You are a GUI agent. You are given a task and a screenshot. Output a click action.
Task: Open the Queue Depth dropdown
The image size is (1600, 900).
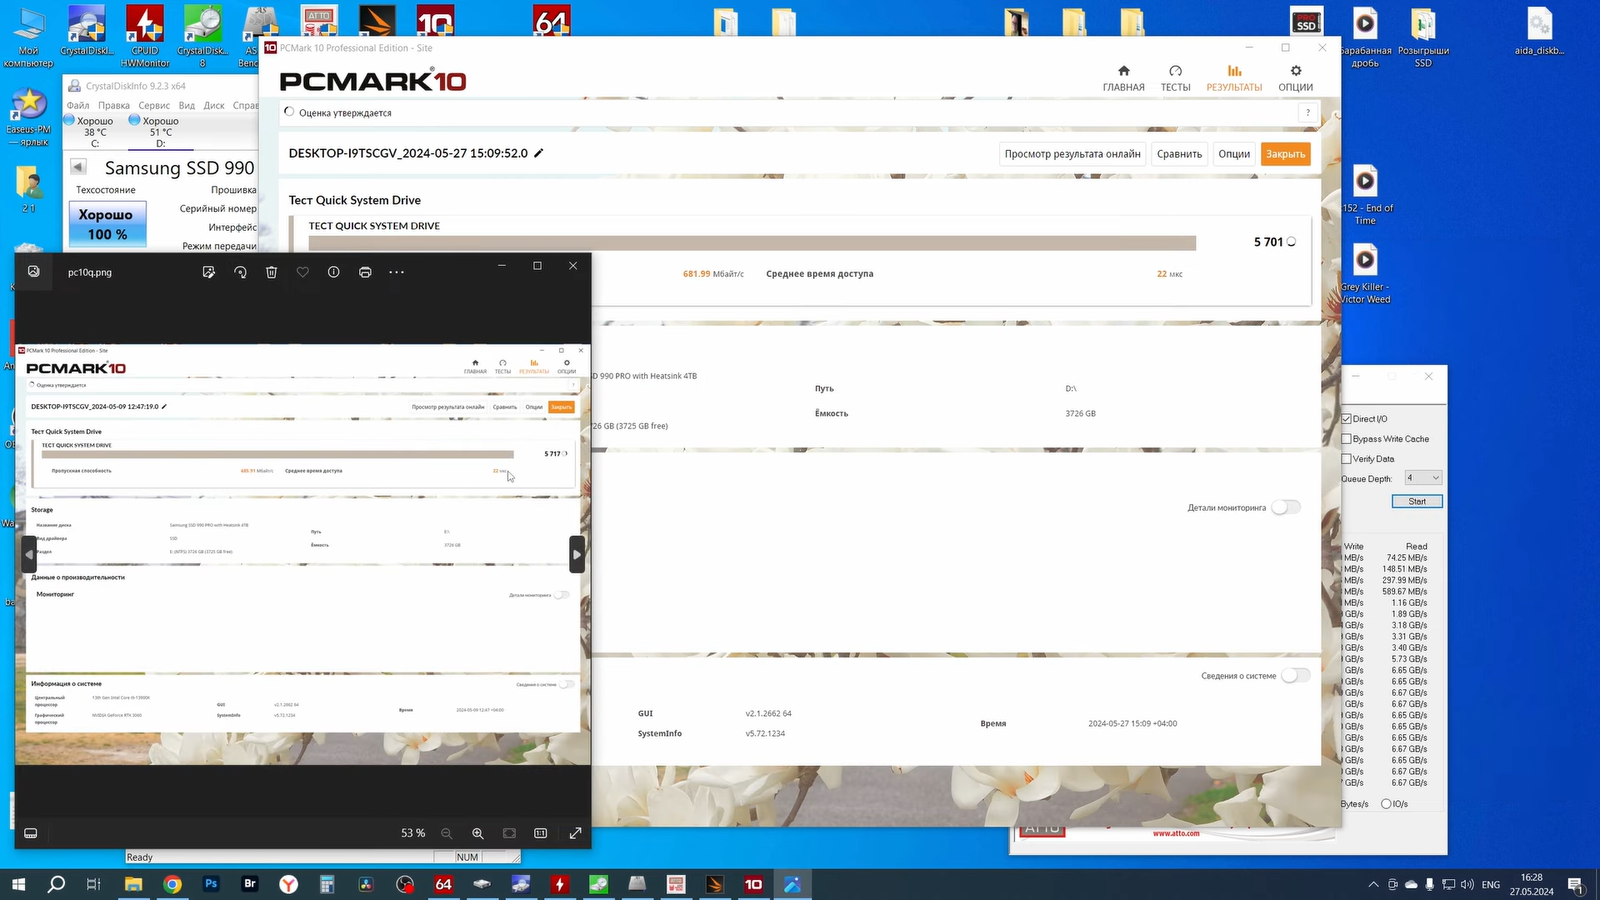coord(1423,478)
